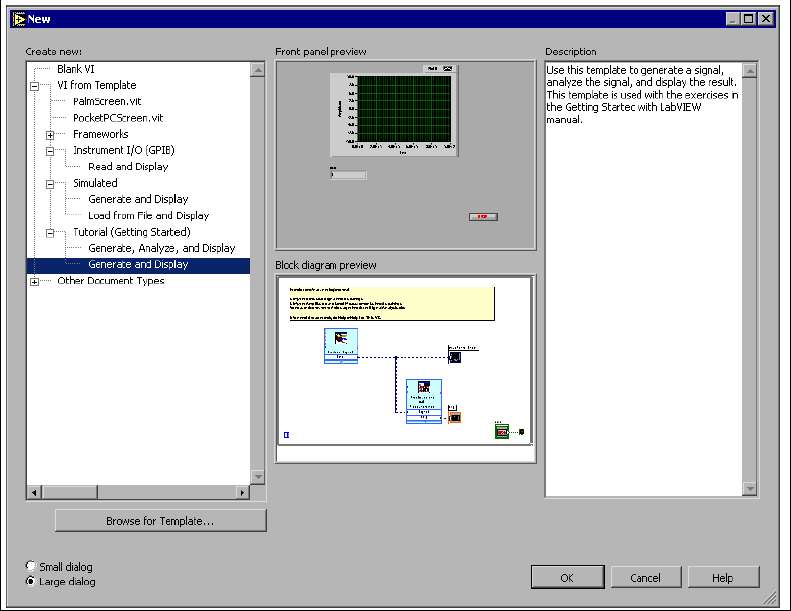Click the orange numeric indicator terminal

click(x=455, y=417)
